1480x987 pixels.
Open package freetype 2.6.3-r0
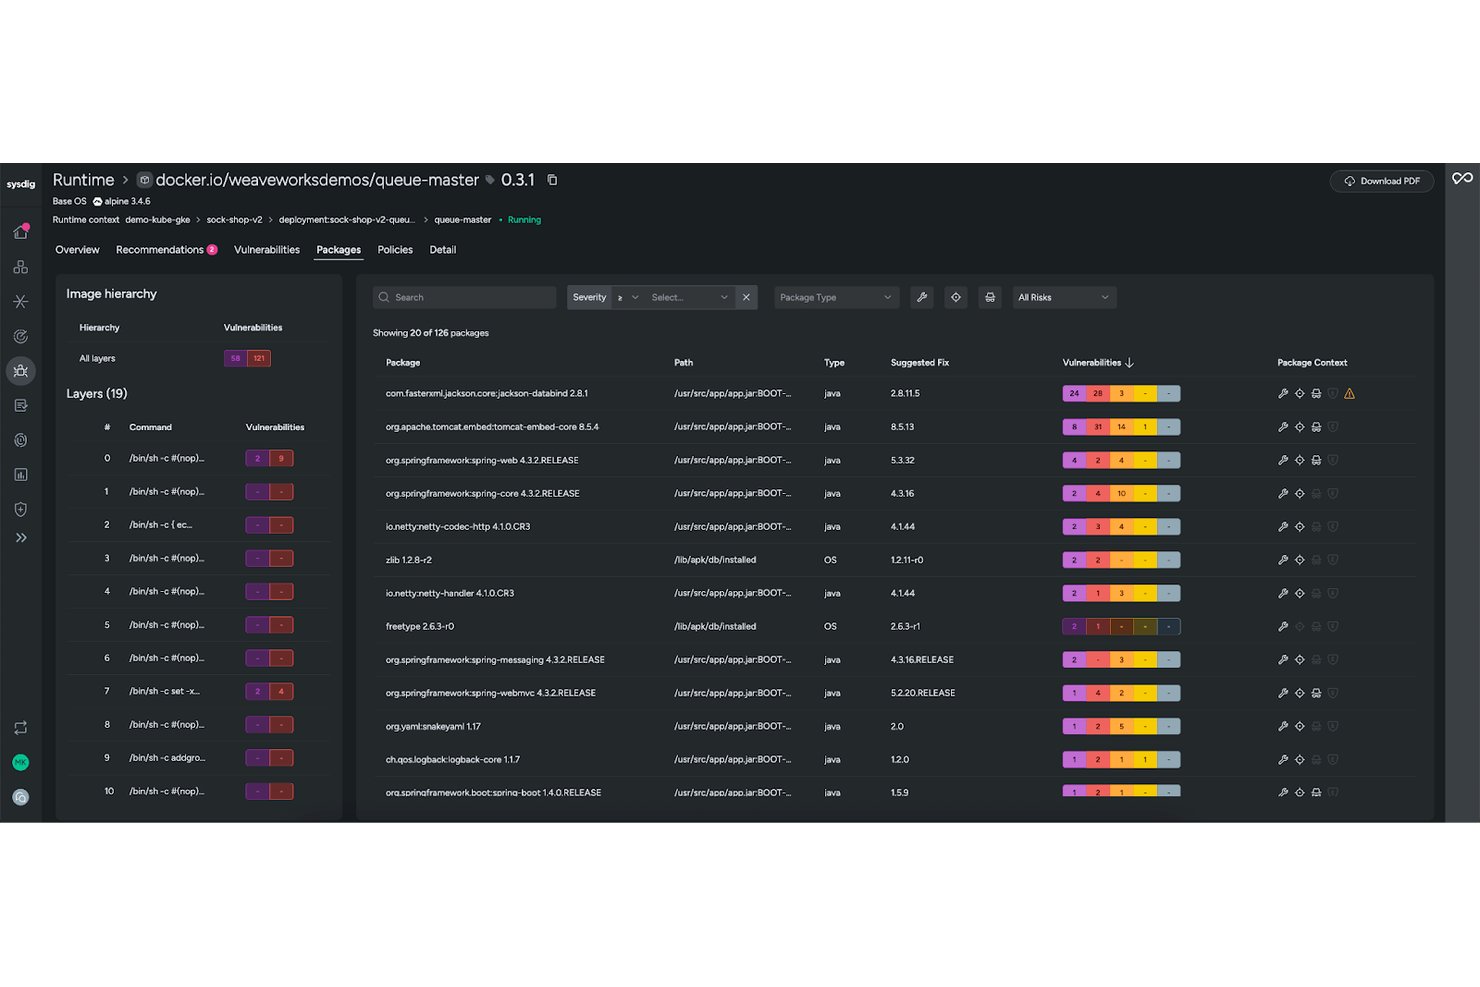pos(420,627)
